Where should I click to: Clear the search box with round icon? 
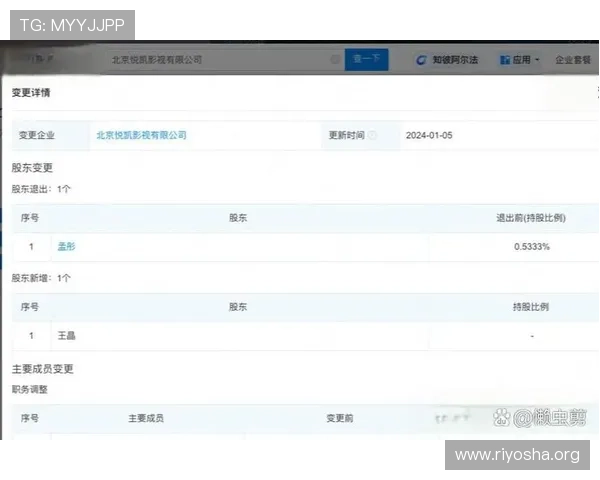[x=334, y=59]
